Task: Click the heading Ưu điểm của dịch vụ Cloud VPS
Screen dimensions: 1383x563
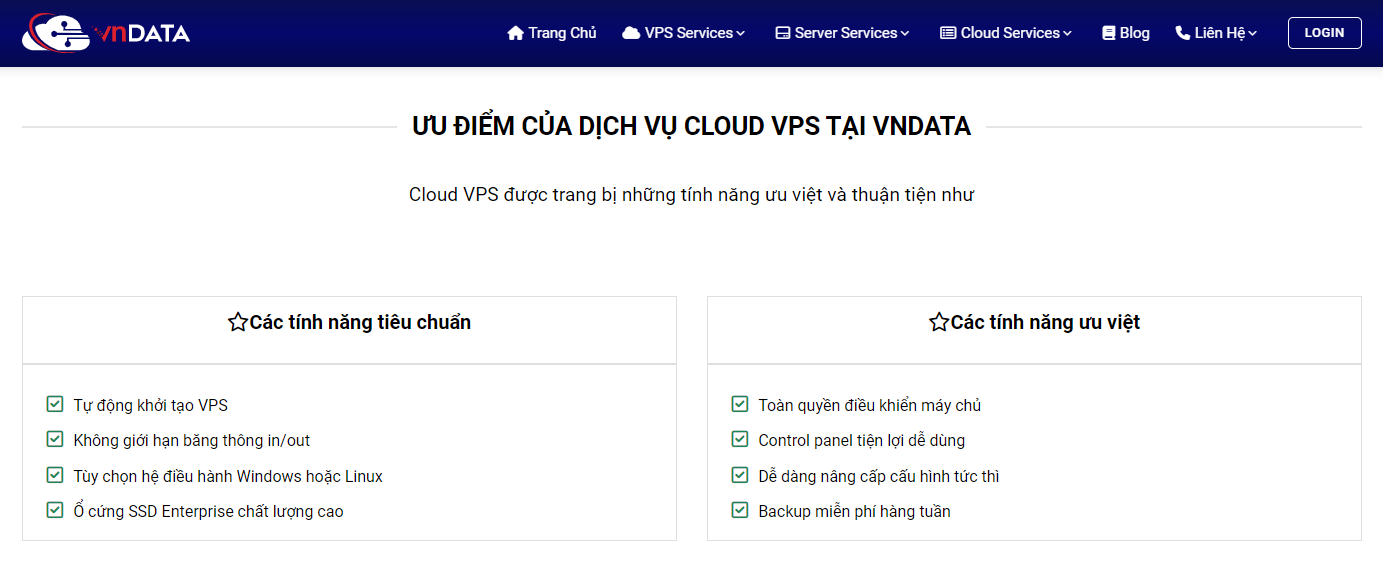Action: point(691,126)
